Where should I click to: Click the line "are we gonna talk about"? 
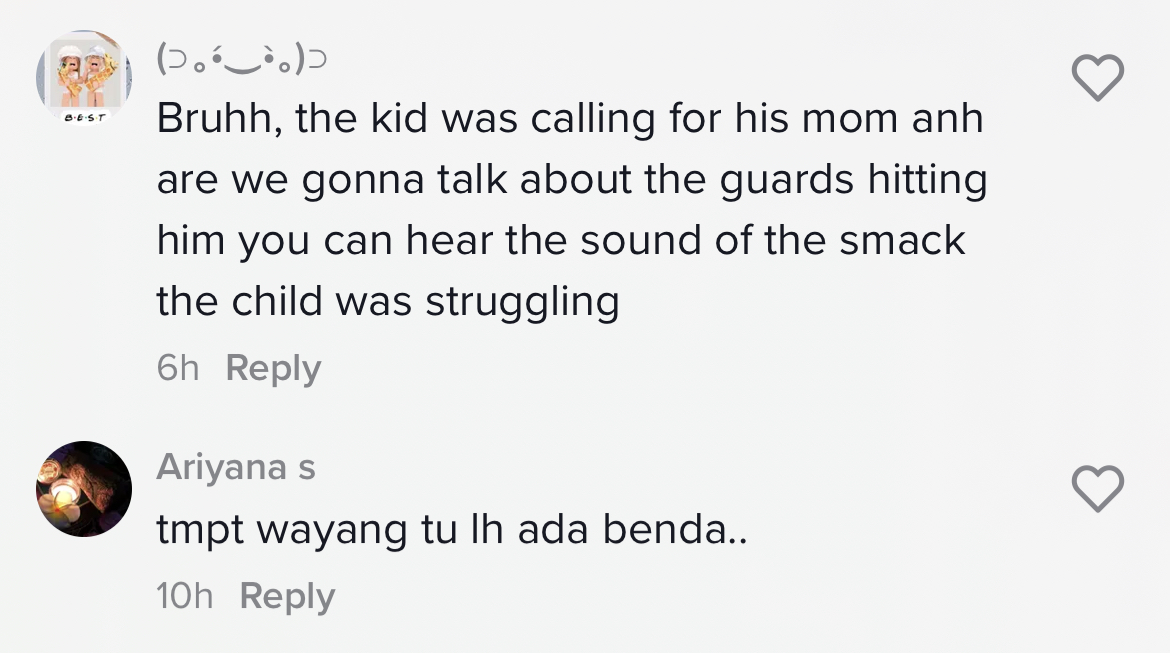(x=571, y=181)
